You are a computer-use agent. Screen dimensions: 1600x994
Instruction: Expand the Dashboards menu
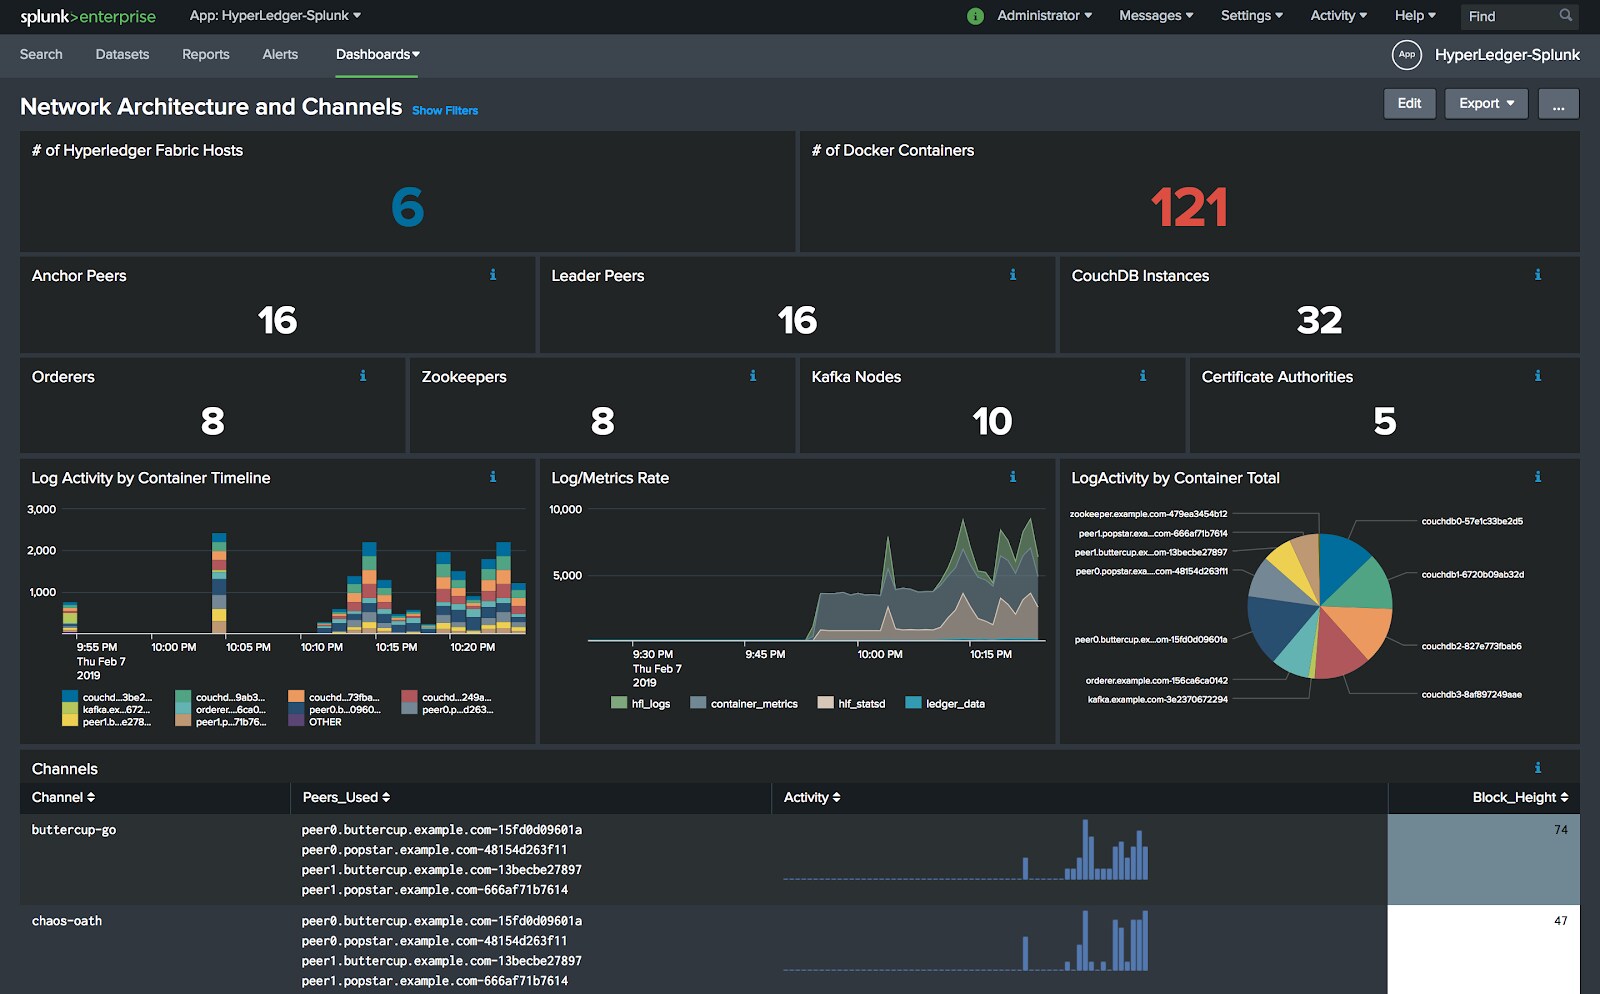click(x=377, y=54)
